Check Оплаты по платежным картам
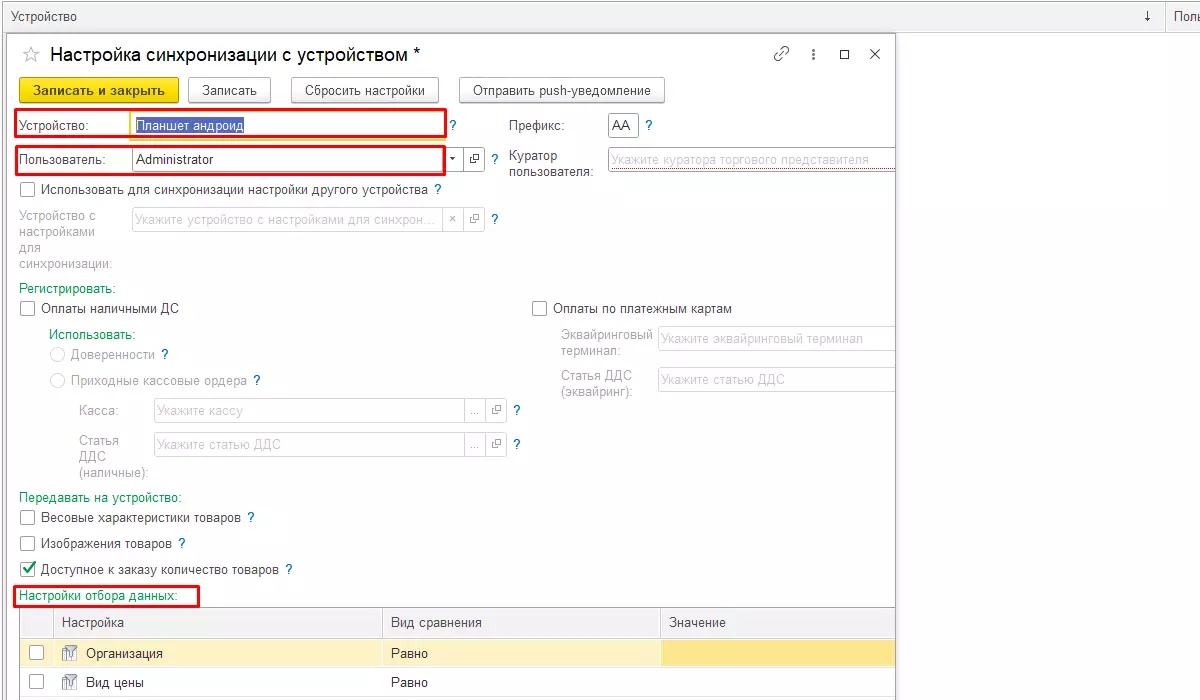This screenshot has width=1200, height=700. click(540, 309)
